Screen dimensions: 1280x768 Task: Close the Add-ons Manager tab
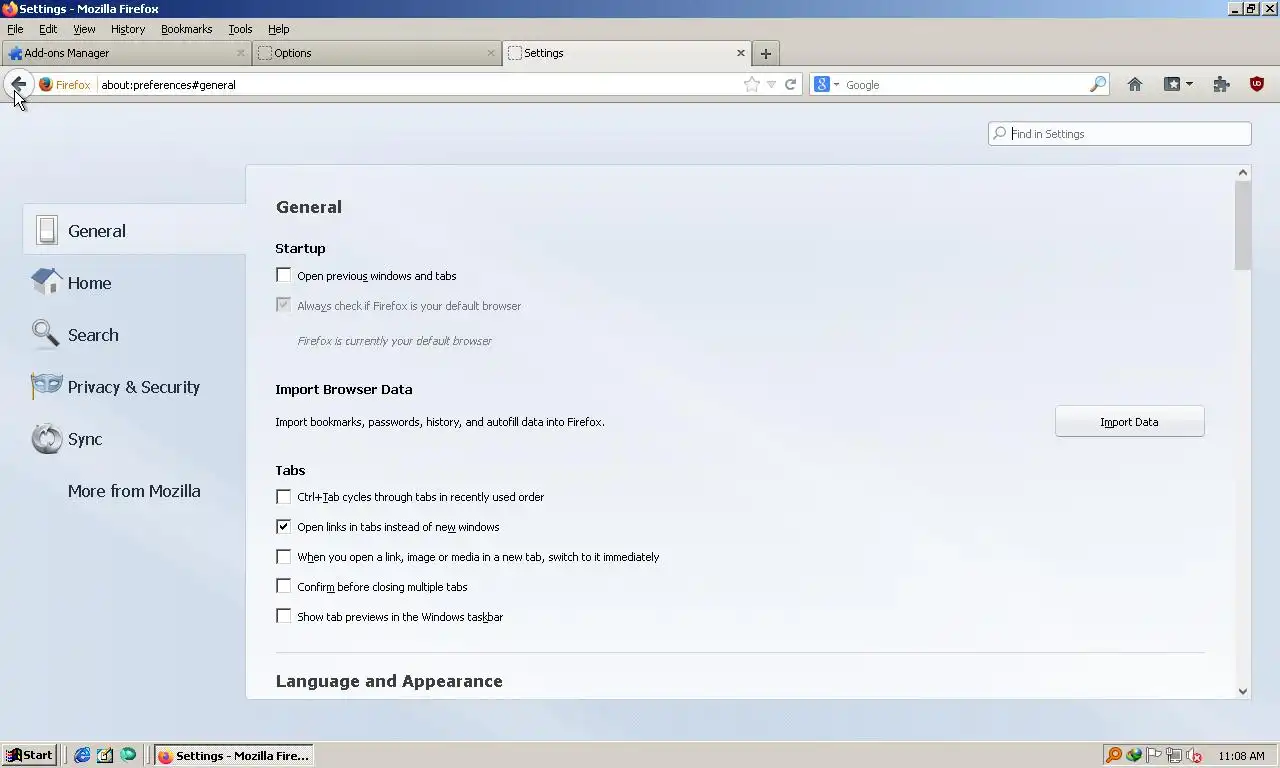[x=241, y=53]
